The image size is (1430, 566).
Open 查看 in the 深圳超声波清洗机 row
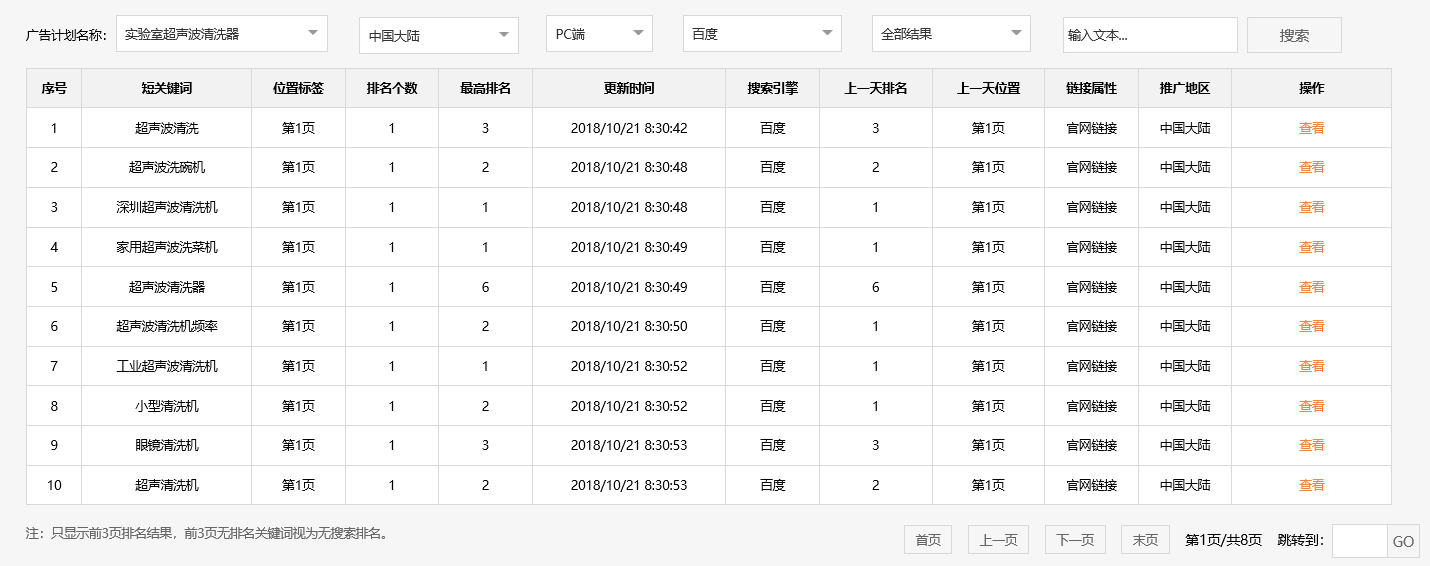point(1311,207)
